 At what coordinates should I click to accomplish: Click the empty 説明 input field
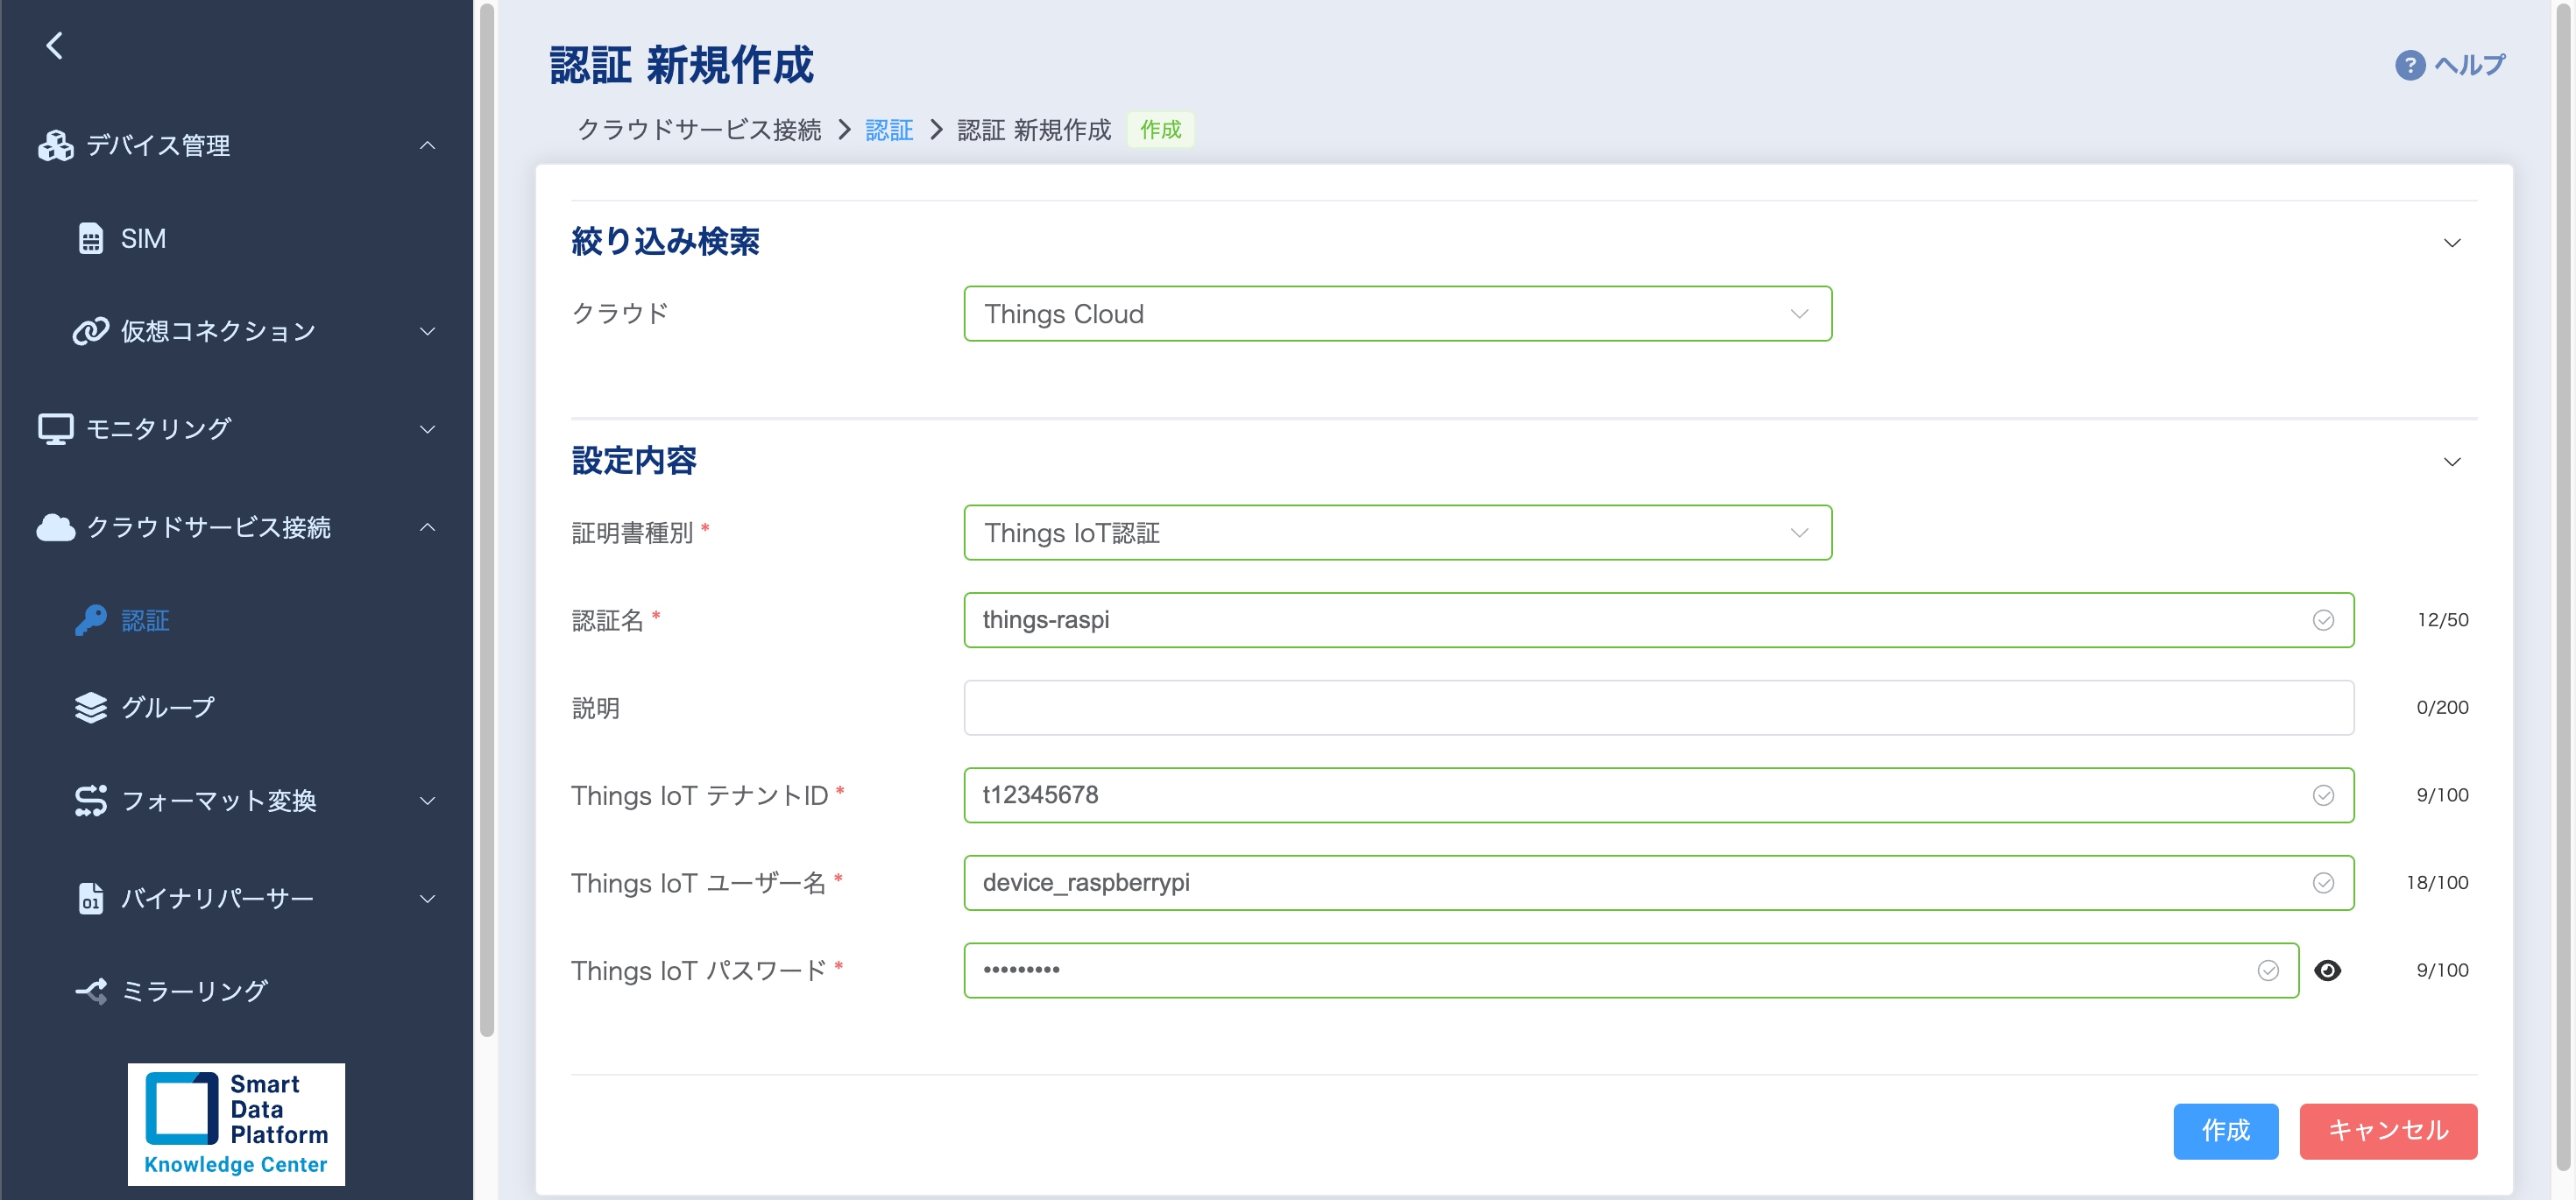tap(1658, 707)
